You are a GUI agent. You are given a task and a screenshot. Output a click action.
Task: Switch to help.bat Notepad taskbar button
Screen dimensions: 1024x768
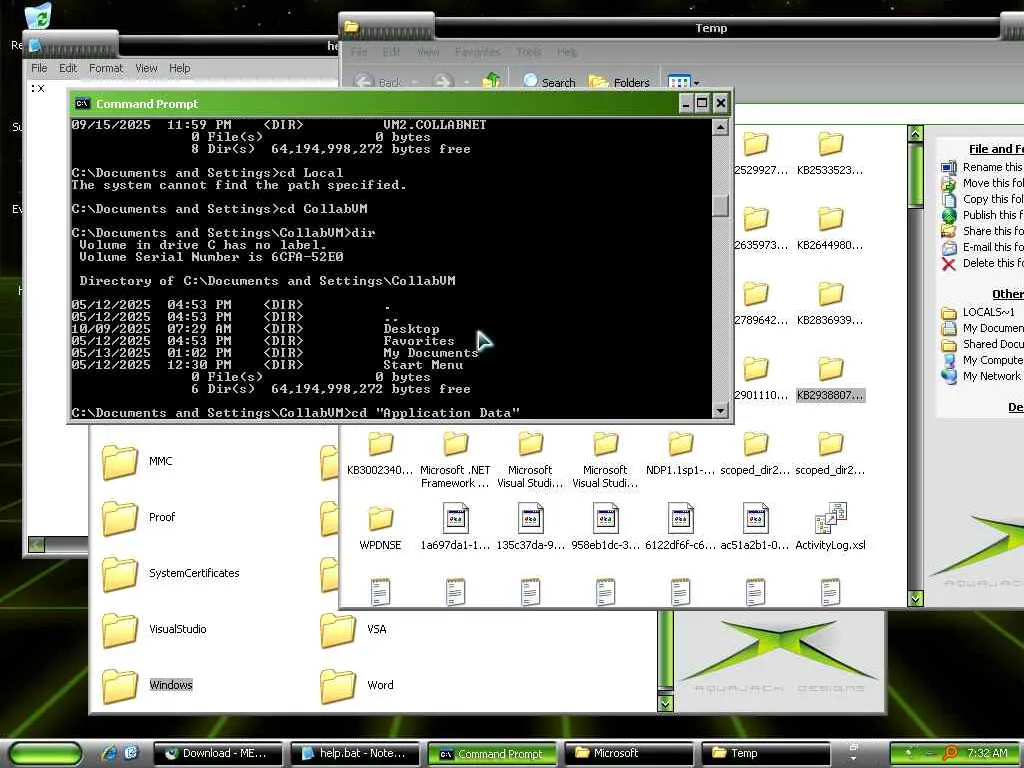pos(355,754)
